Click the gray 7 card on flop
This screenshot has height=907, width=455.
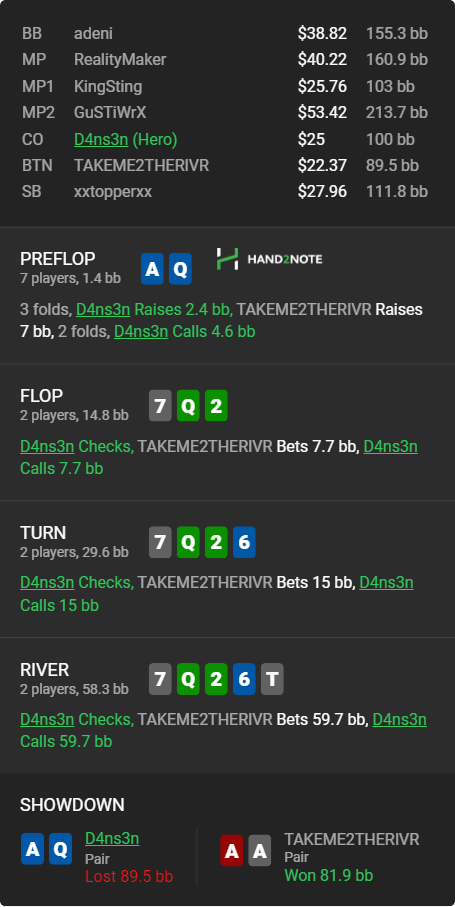point(160,405)
